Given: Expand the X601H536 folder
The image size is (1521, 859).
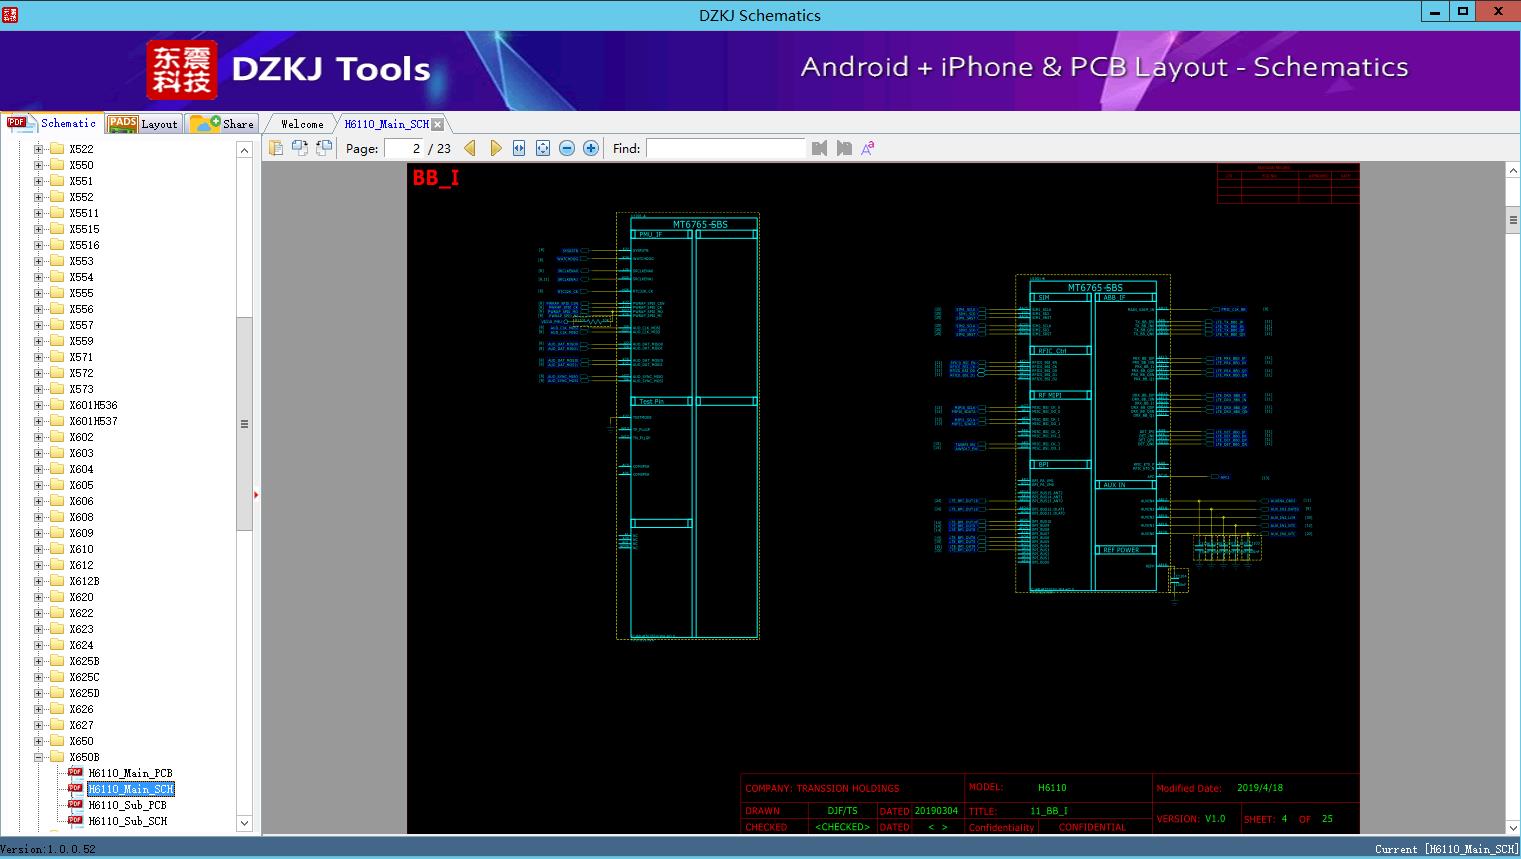Looking at the screenshot, I should click(x=39, y=405).
